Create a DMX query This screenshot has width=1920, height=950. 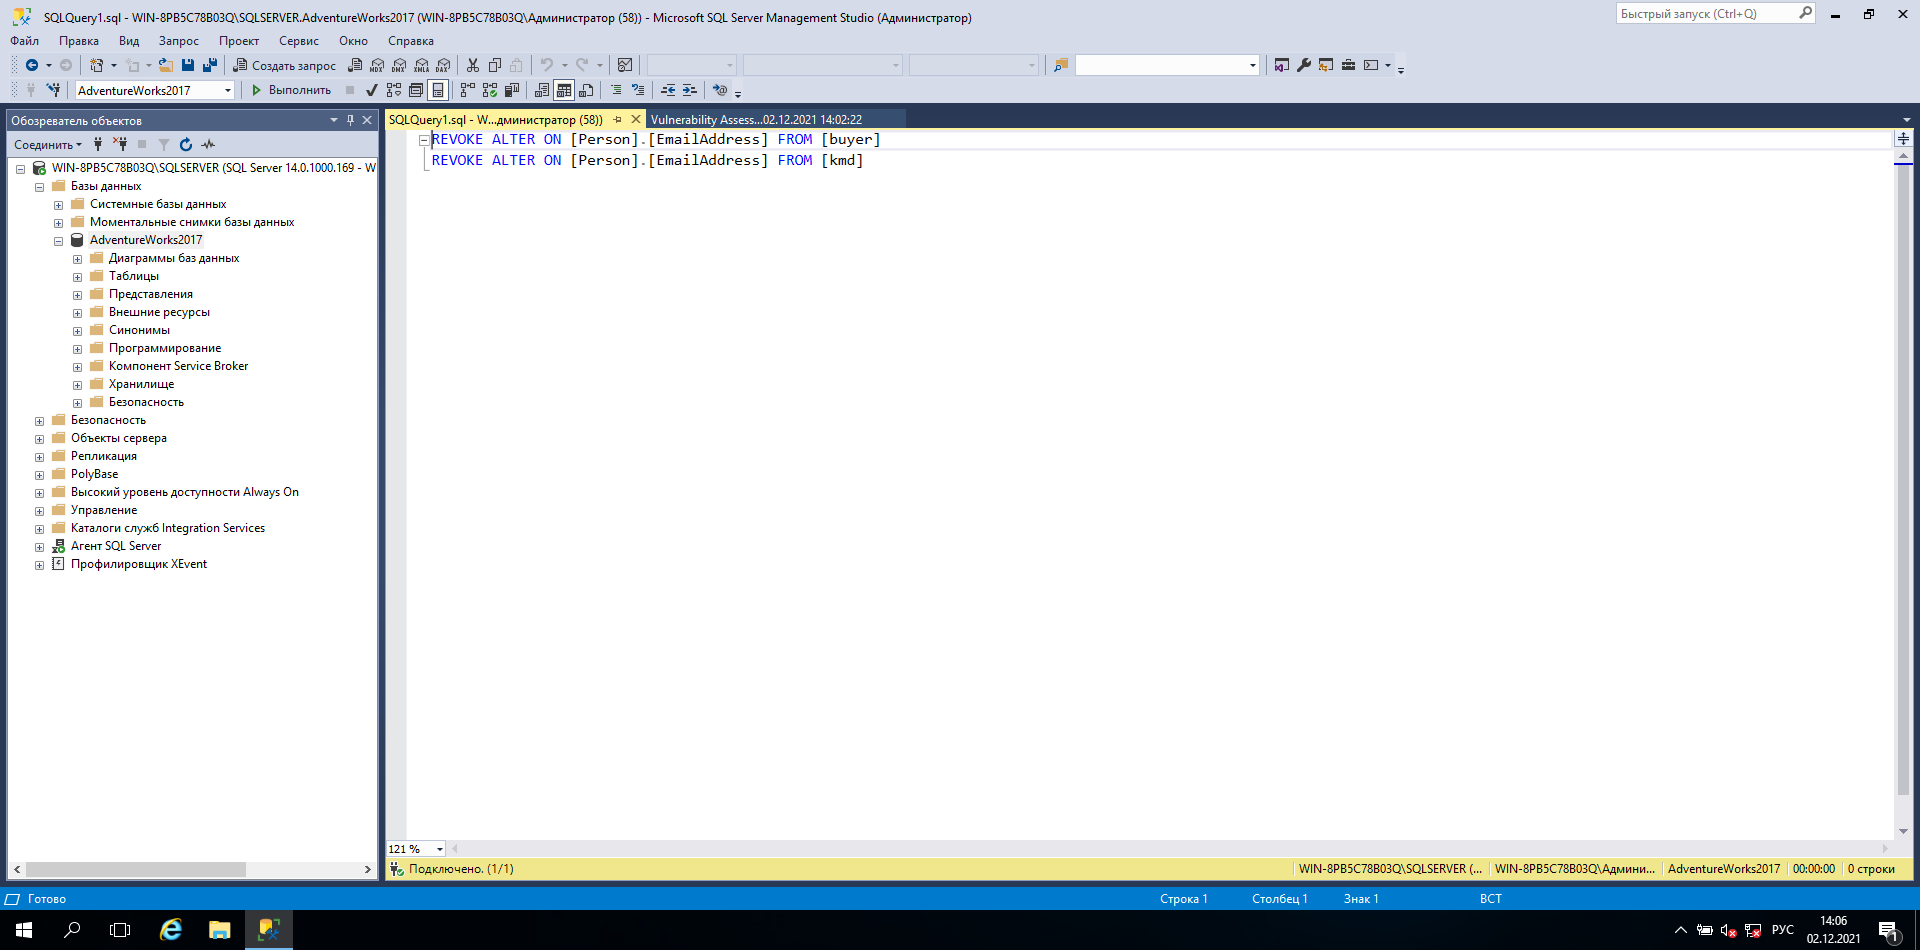point(399,65)
